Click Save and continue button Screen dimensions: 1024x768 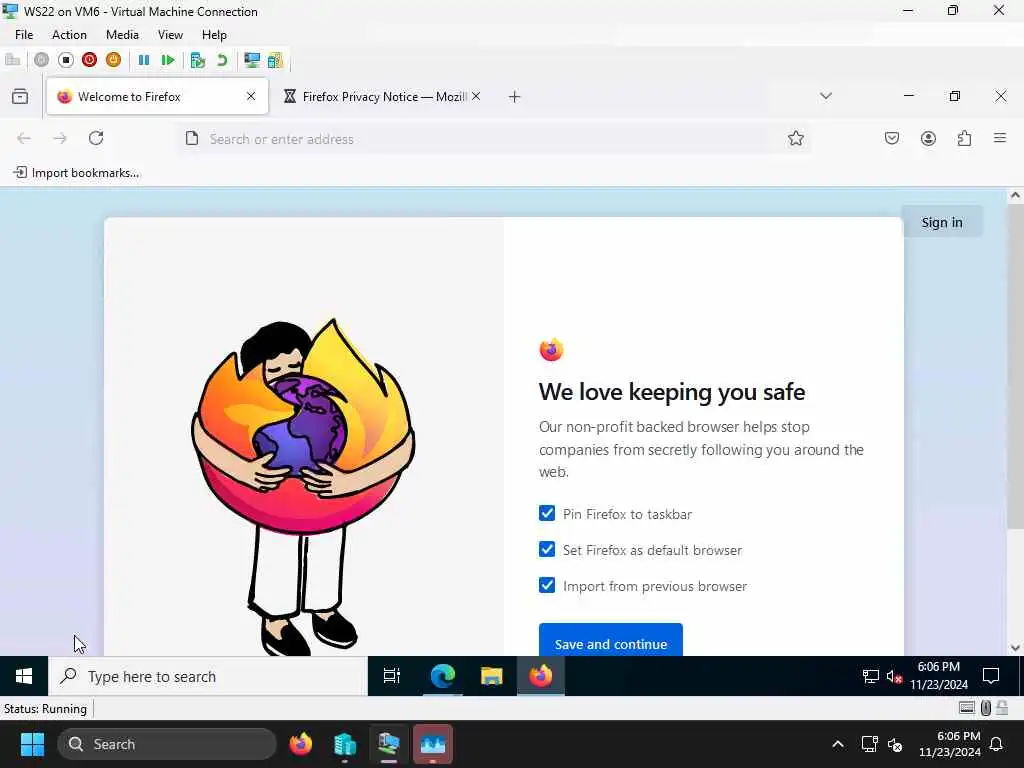611,641
